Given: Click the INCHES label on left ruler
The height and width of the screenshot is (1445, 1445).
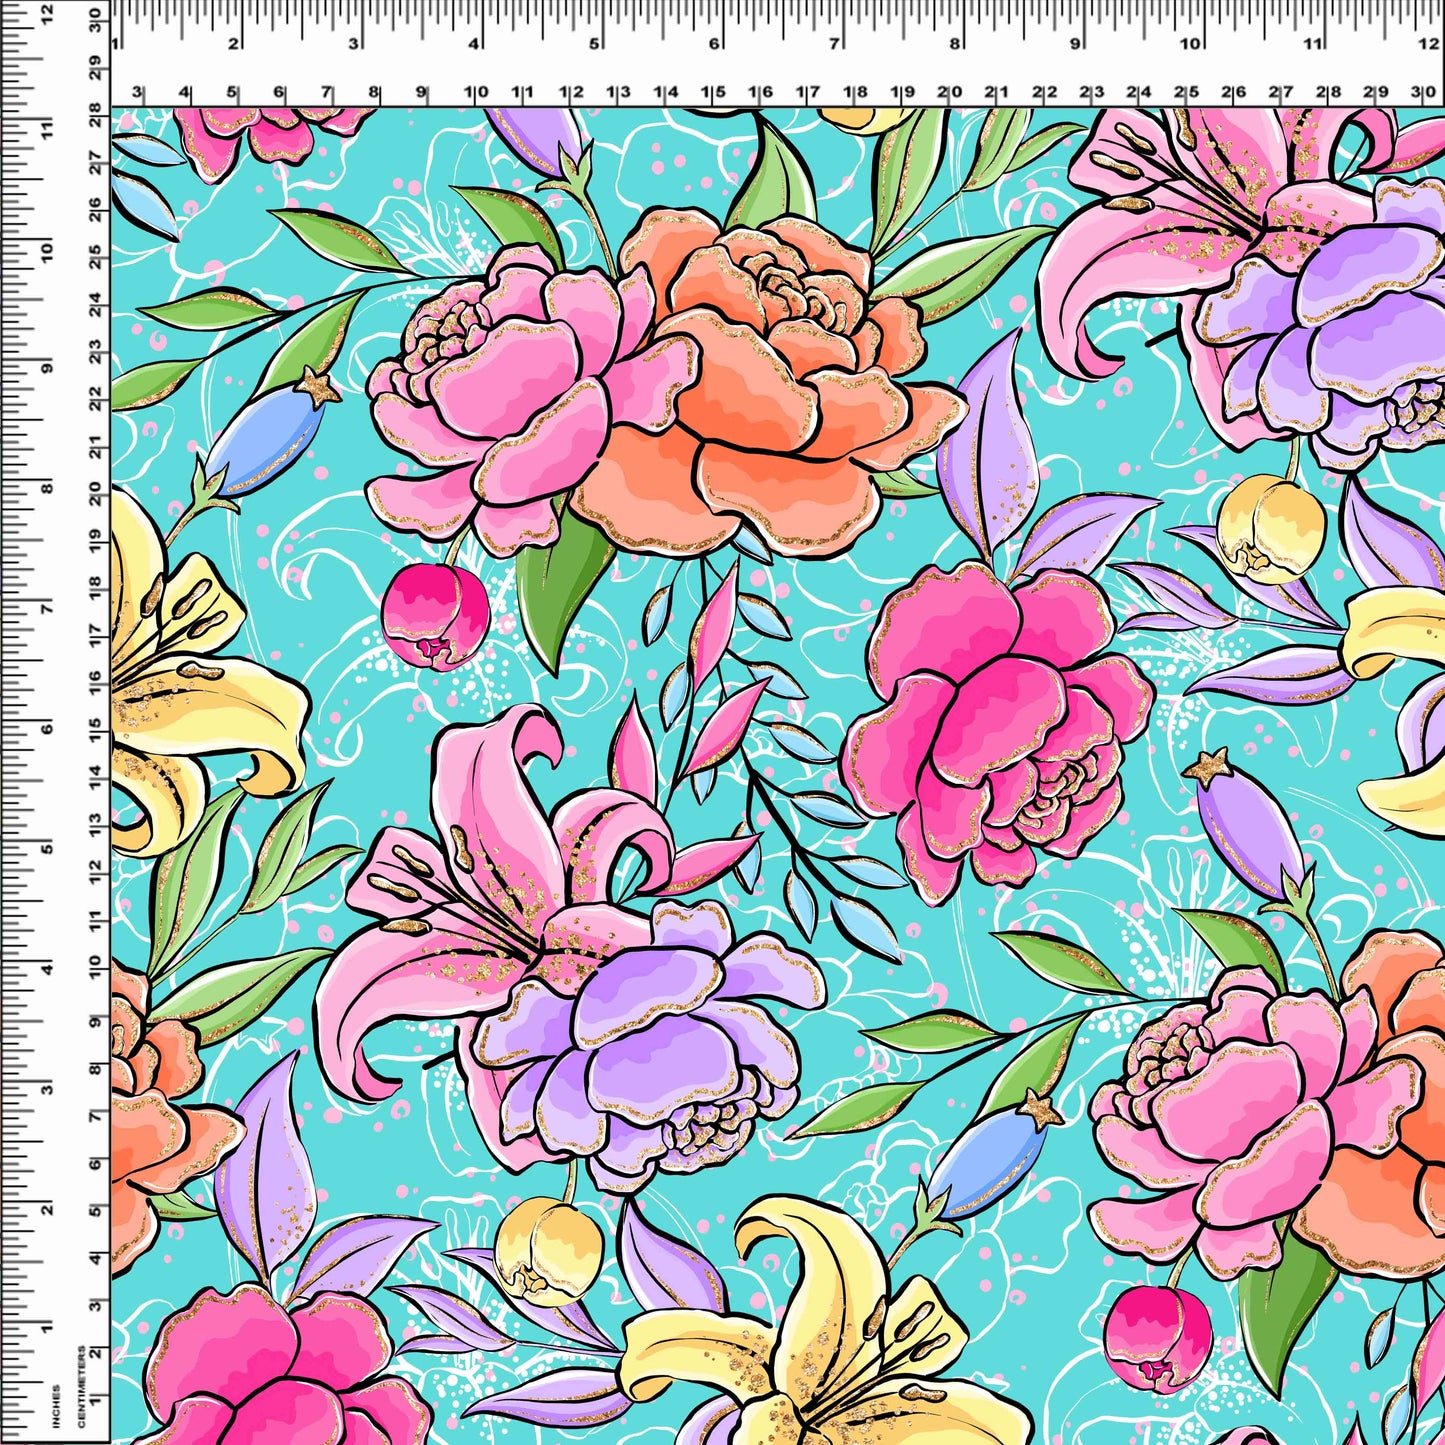Looking at the screenshot, I should click(56, 1405).
